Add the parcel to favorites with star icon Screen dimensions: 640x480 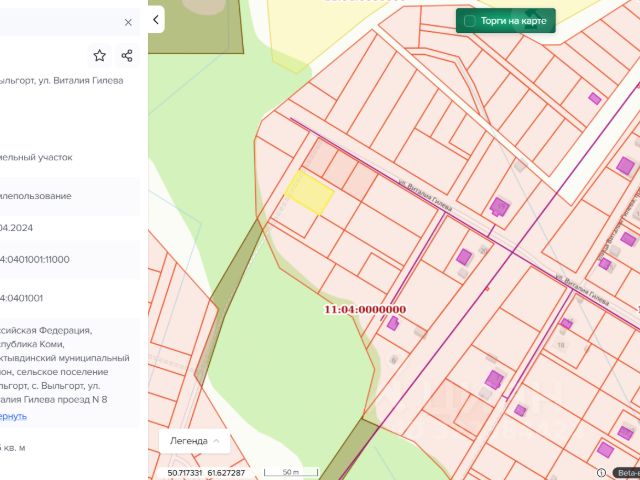(100, 56)
